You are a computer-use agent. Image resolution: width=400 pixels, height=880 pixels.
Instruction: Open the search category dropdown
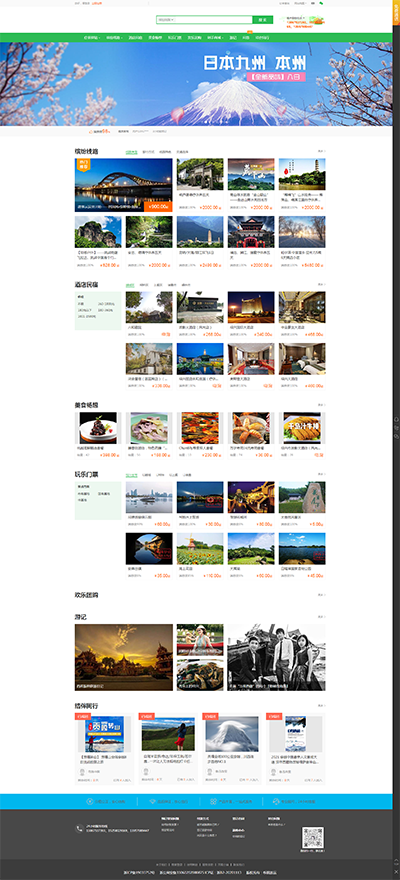pos(166,20)
